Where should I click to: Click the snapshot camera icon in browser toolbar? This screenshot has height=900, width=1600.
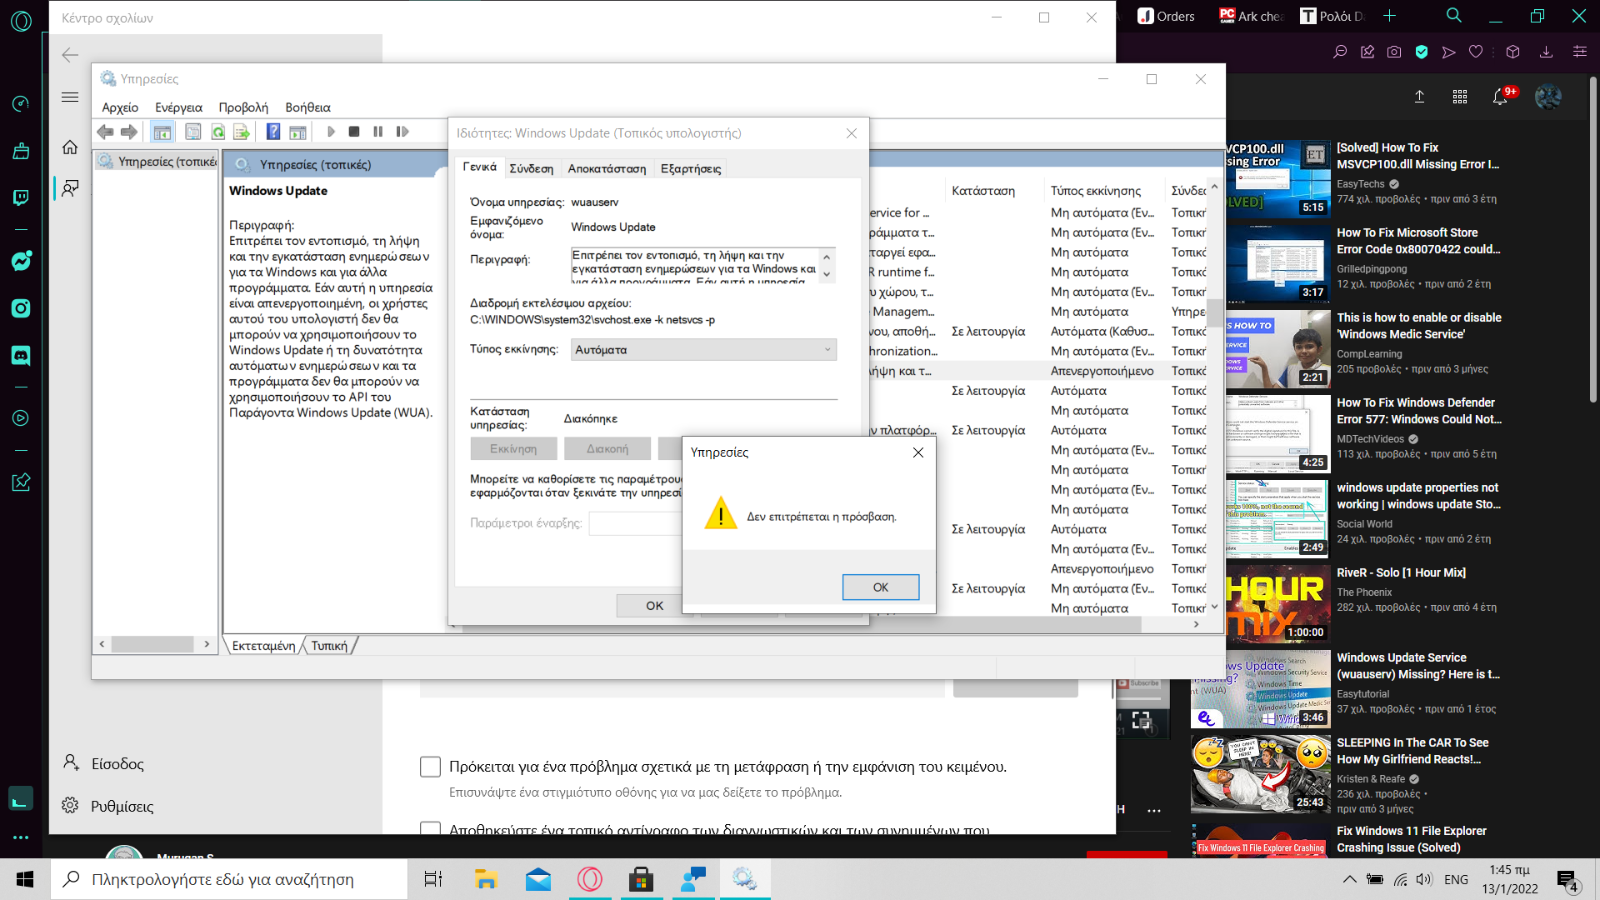pyautogui.click(x=1394, y=52)
